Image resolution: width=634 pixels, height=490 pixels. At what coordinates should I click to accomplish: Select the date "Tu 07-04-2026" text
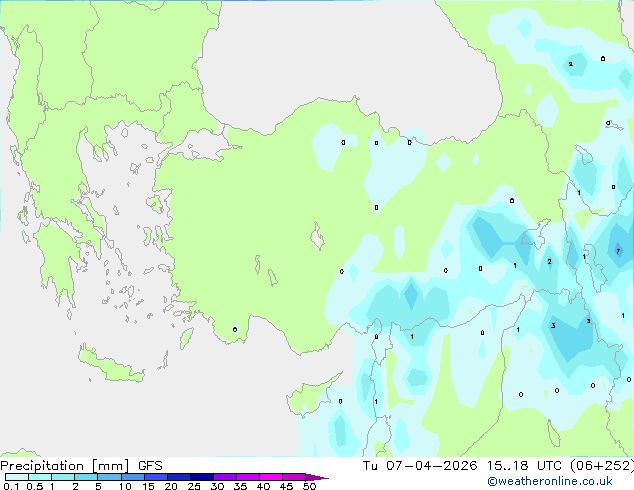420,466
